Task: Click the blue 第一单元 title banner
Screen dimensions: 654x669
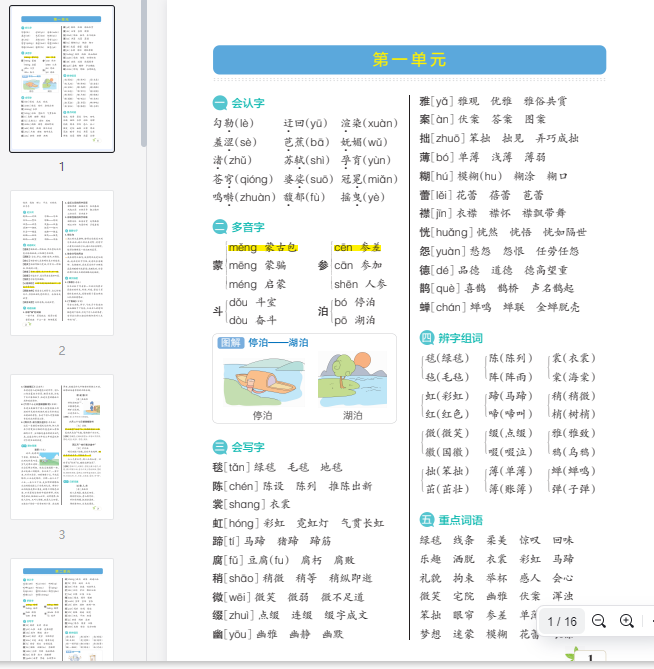Action: [409, 60]
